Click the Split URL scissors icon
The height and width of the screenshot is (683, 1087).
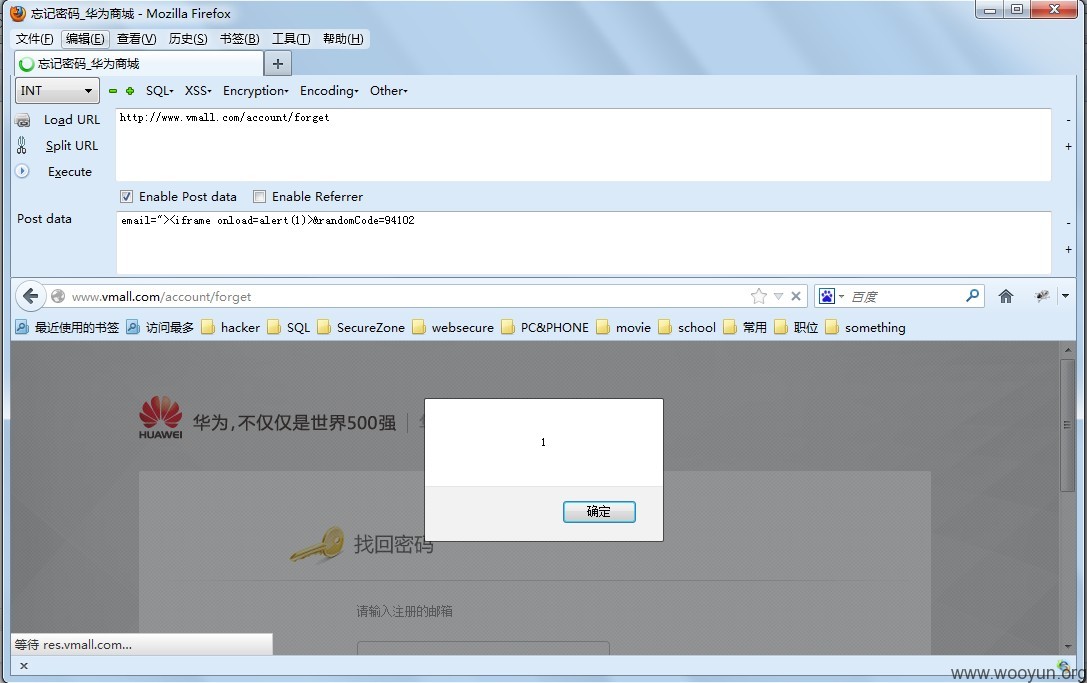(21, 146)
